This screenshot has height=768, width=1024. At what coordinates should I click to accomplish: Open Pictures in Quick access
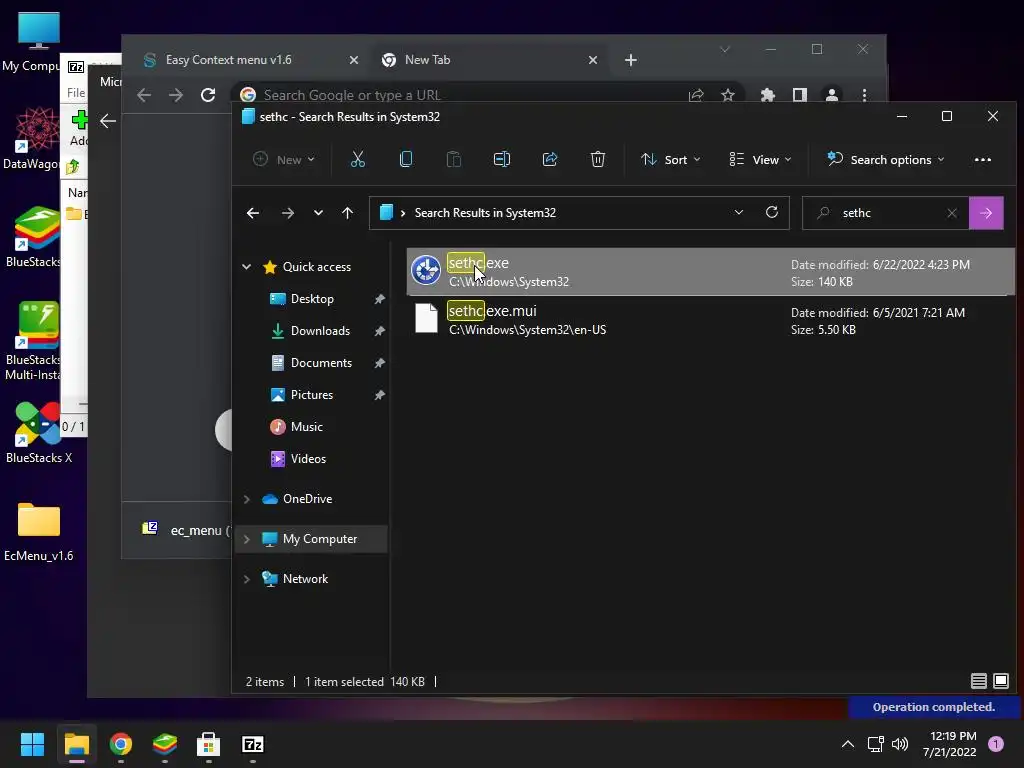click(312, 394)
